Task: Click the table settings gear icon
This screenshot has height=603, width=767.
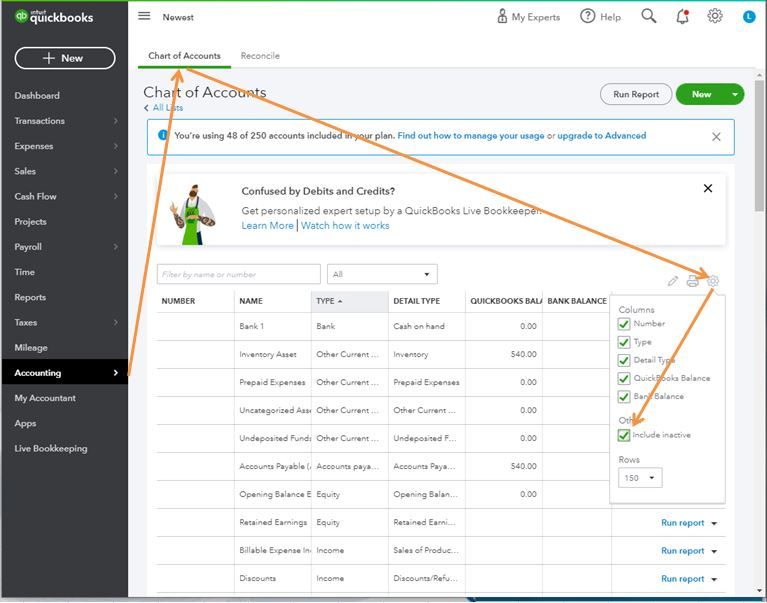Action: pos(713,281)
